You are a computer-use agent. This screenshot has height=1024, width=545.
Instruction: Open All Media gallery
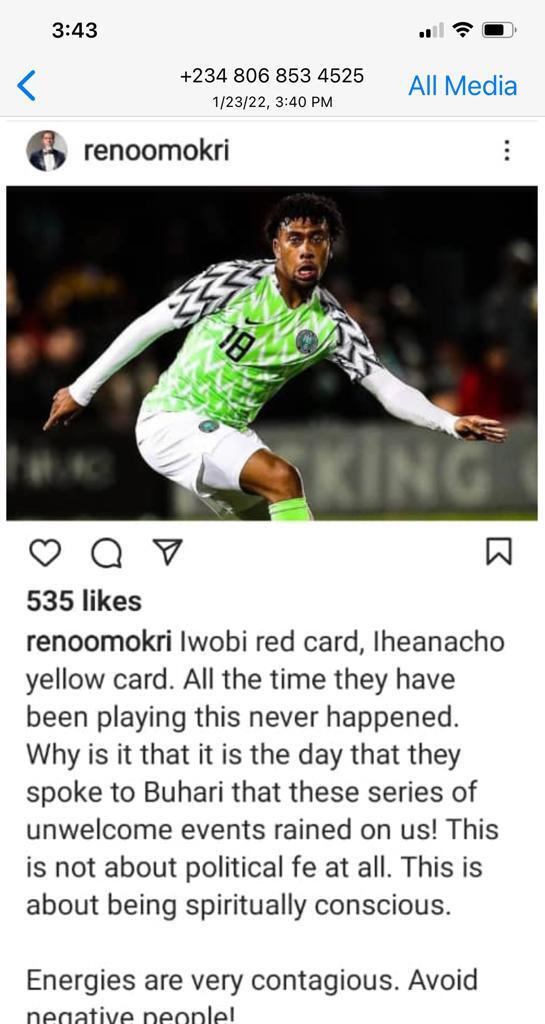(x=463, y=86)
